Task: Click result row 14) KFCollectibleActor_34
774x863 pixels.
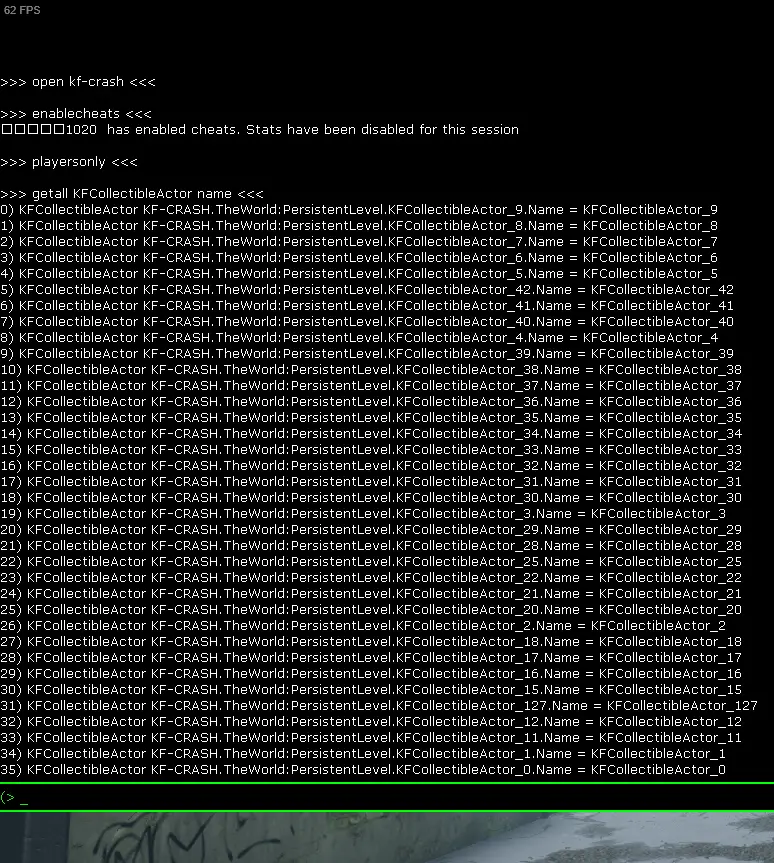Action: click(x=371, y=433)
